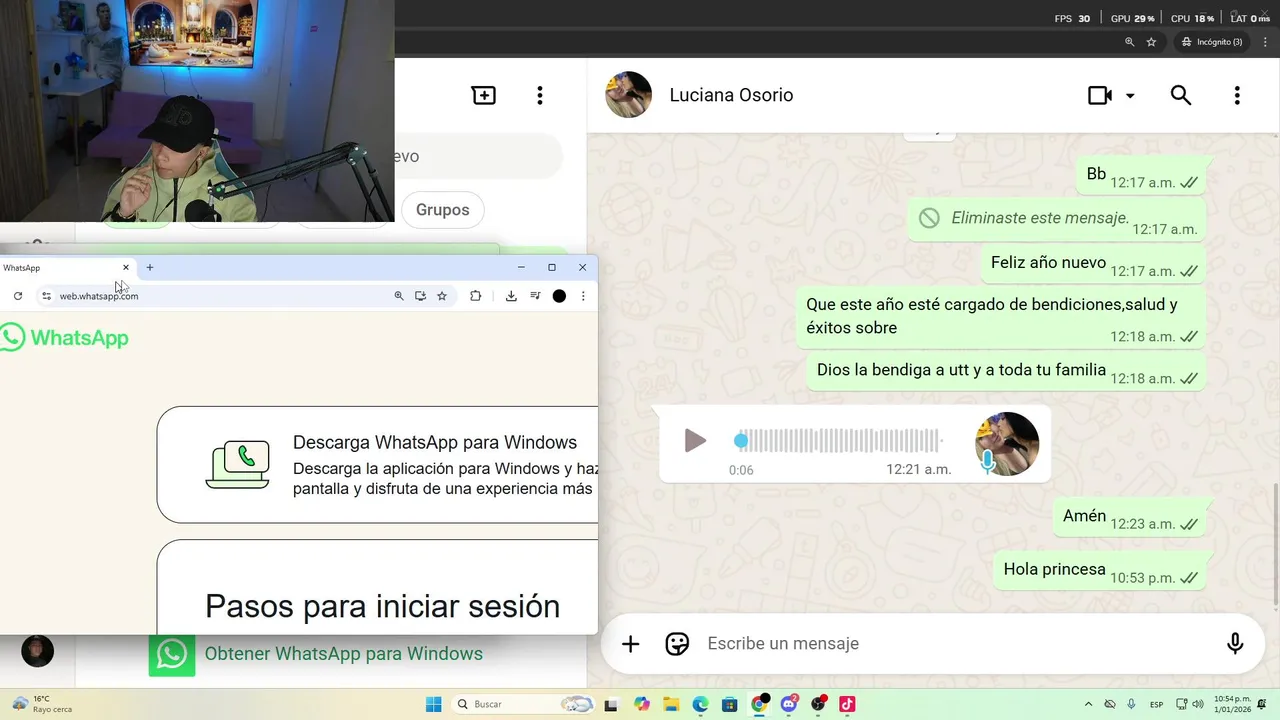The height and width of the screenshot is (720, 1280).
Task: Open the small Chrome window three-dot menu
Action: (x=583, y=296)
